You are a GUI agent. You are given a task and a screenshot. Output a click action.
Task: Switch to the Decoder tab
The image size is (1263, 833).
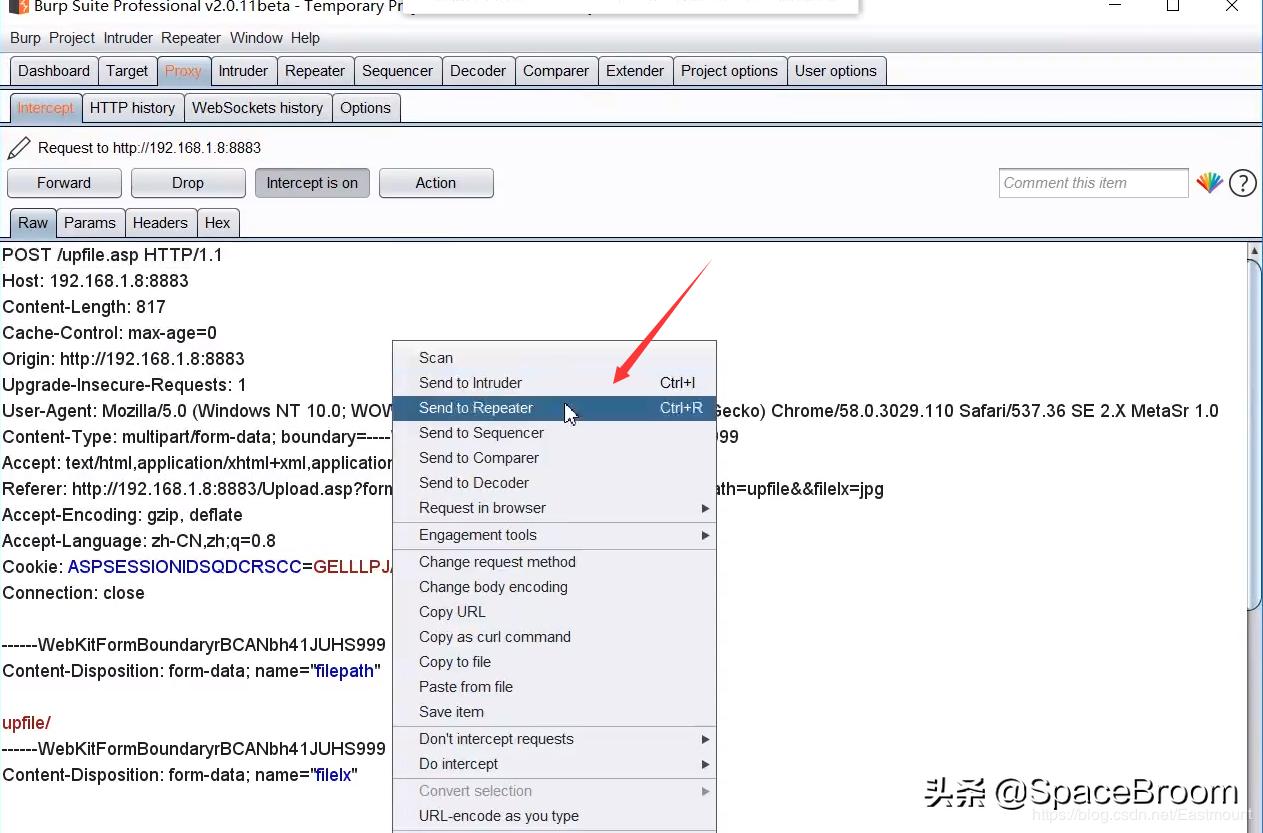click(478, 71)
